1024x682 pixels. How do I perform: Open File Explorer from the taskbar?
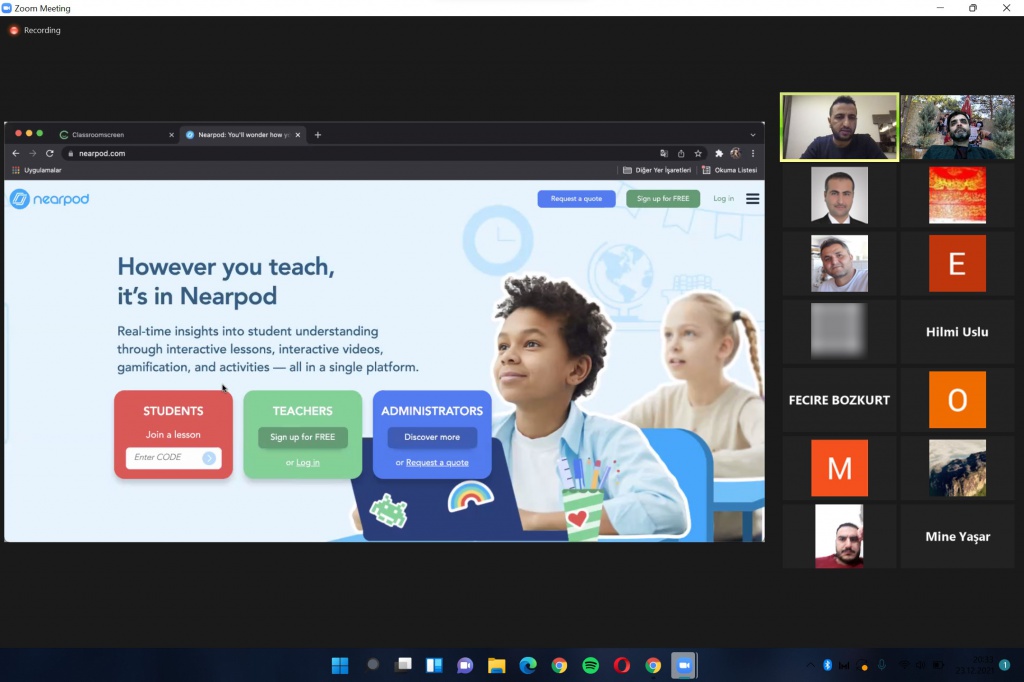pos(496,666)
